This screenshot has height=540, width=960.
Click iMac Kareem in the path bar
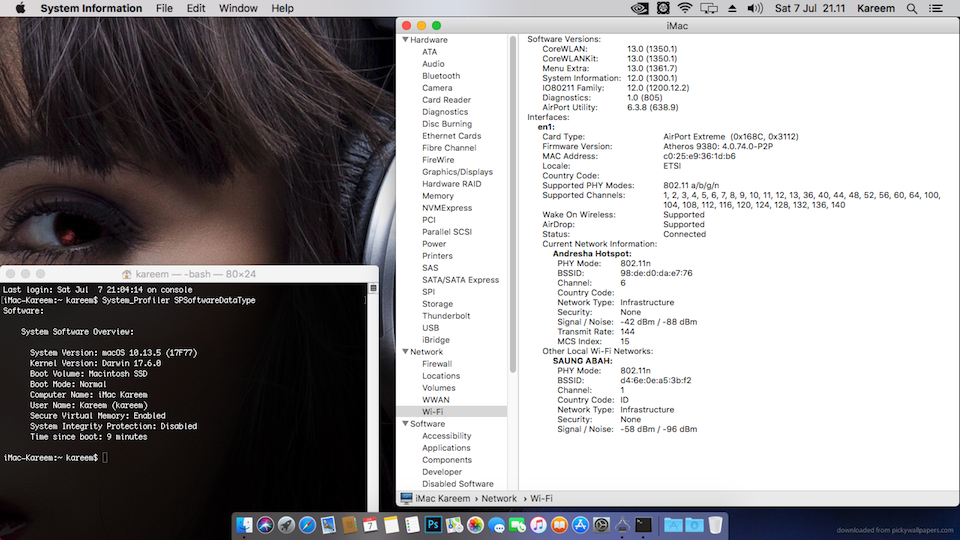[x=443, y=498]
